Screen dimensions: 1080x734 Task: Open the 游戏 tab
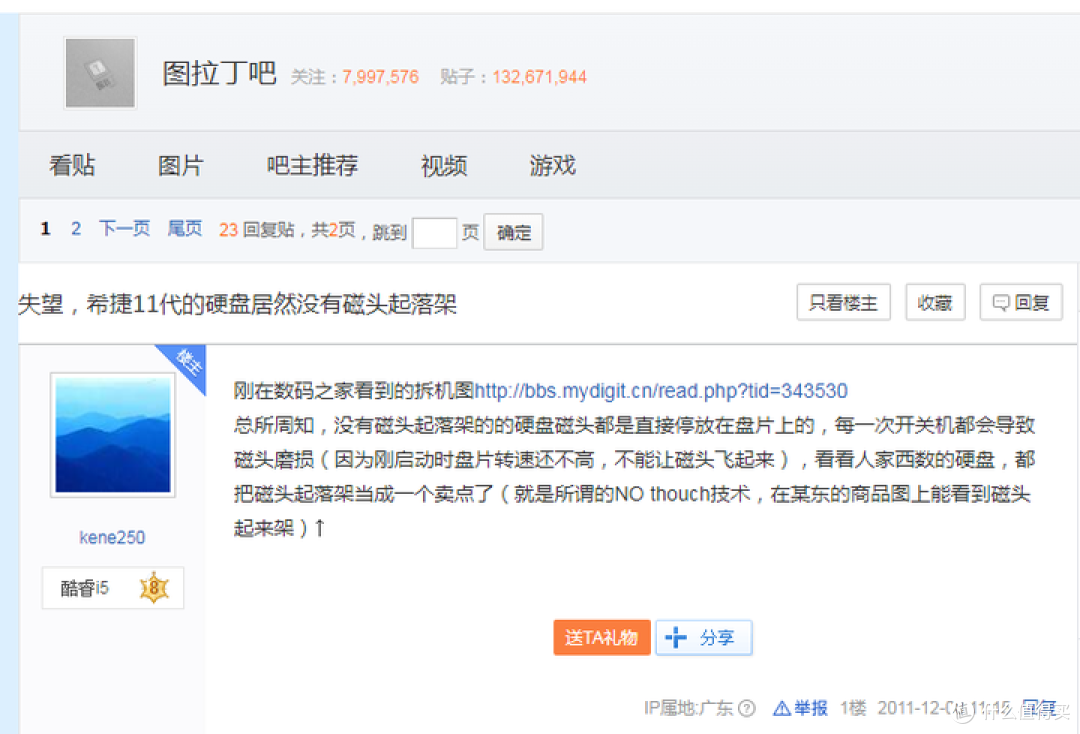[552, 166]
